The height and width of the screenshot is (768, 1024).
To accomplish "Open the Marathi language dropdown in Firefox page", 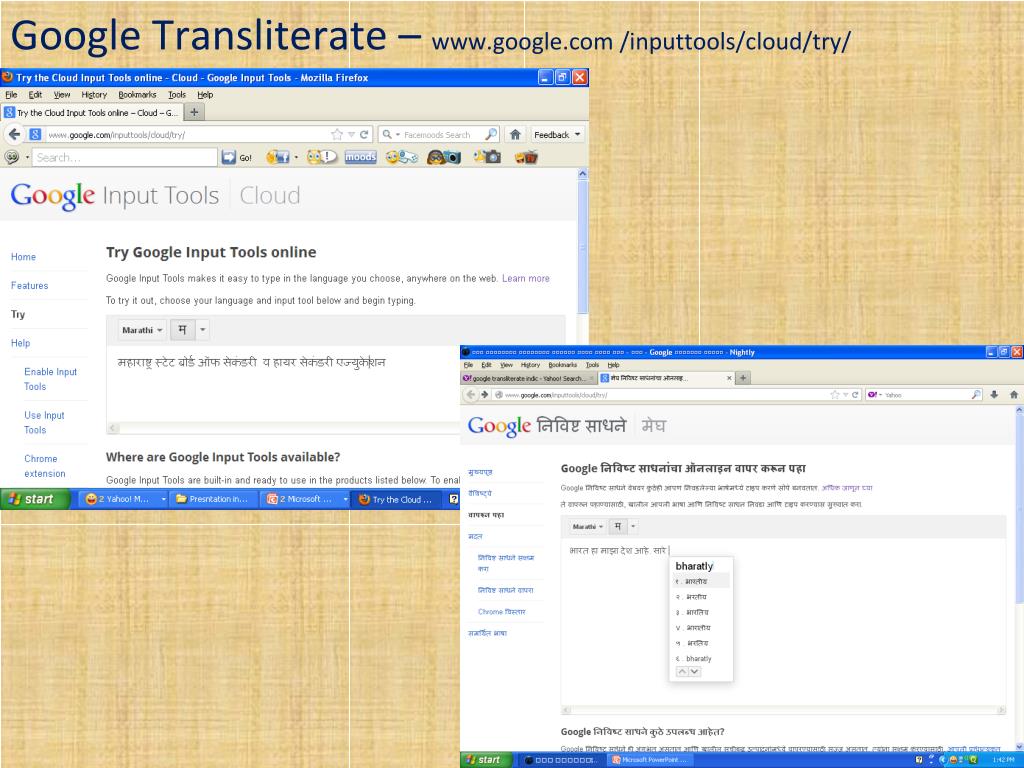I will [142, 330].
